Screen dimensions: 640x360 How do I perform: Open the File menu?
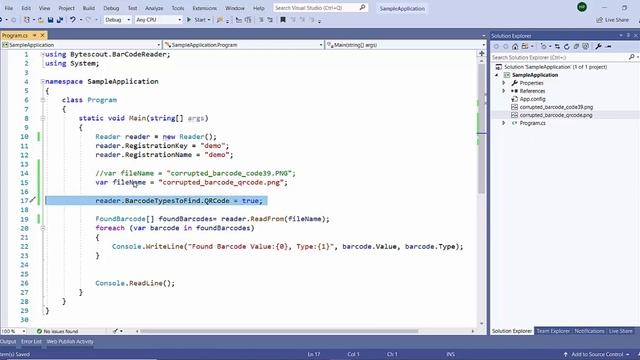pyautogui.click(x=9, y=8)
